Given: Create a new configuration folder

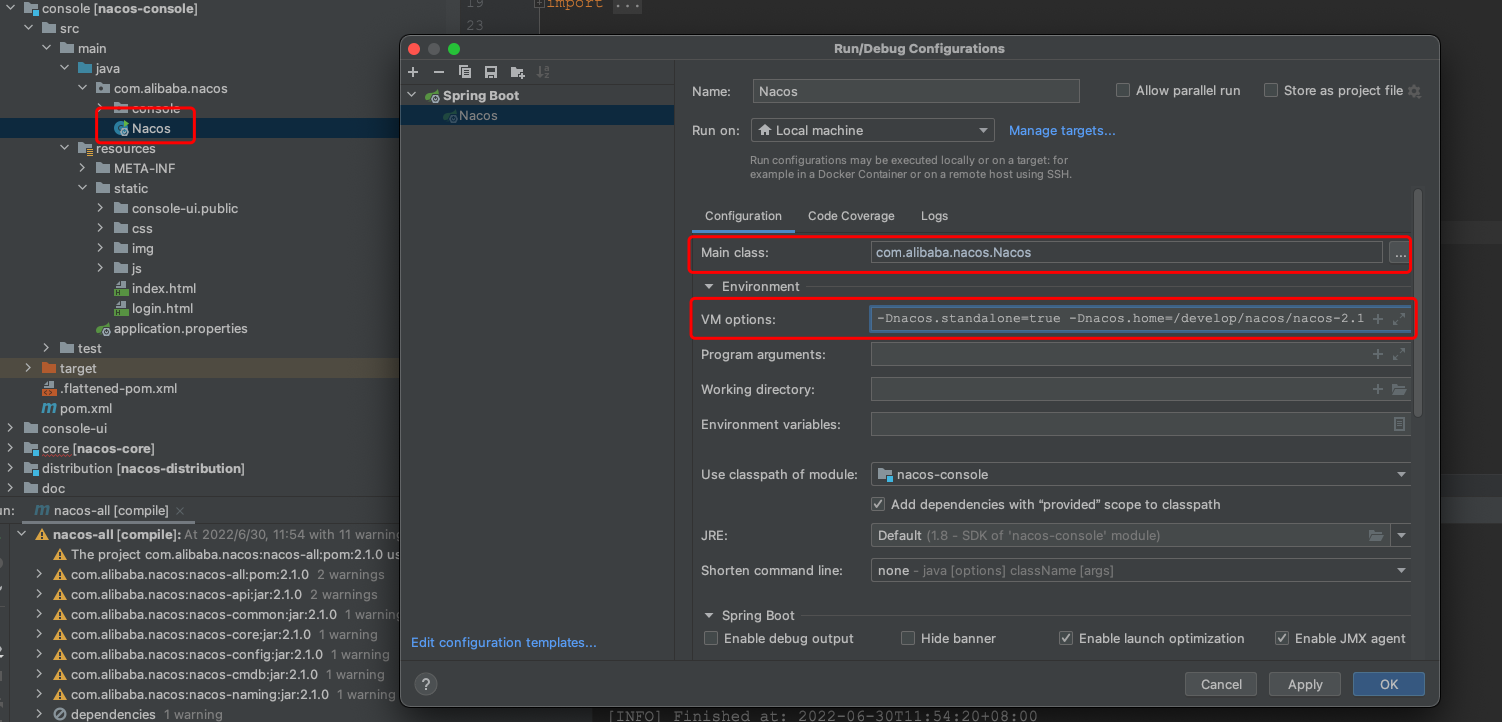Looking at the screenshot, I should (x=517, y=72).
